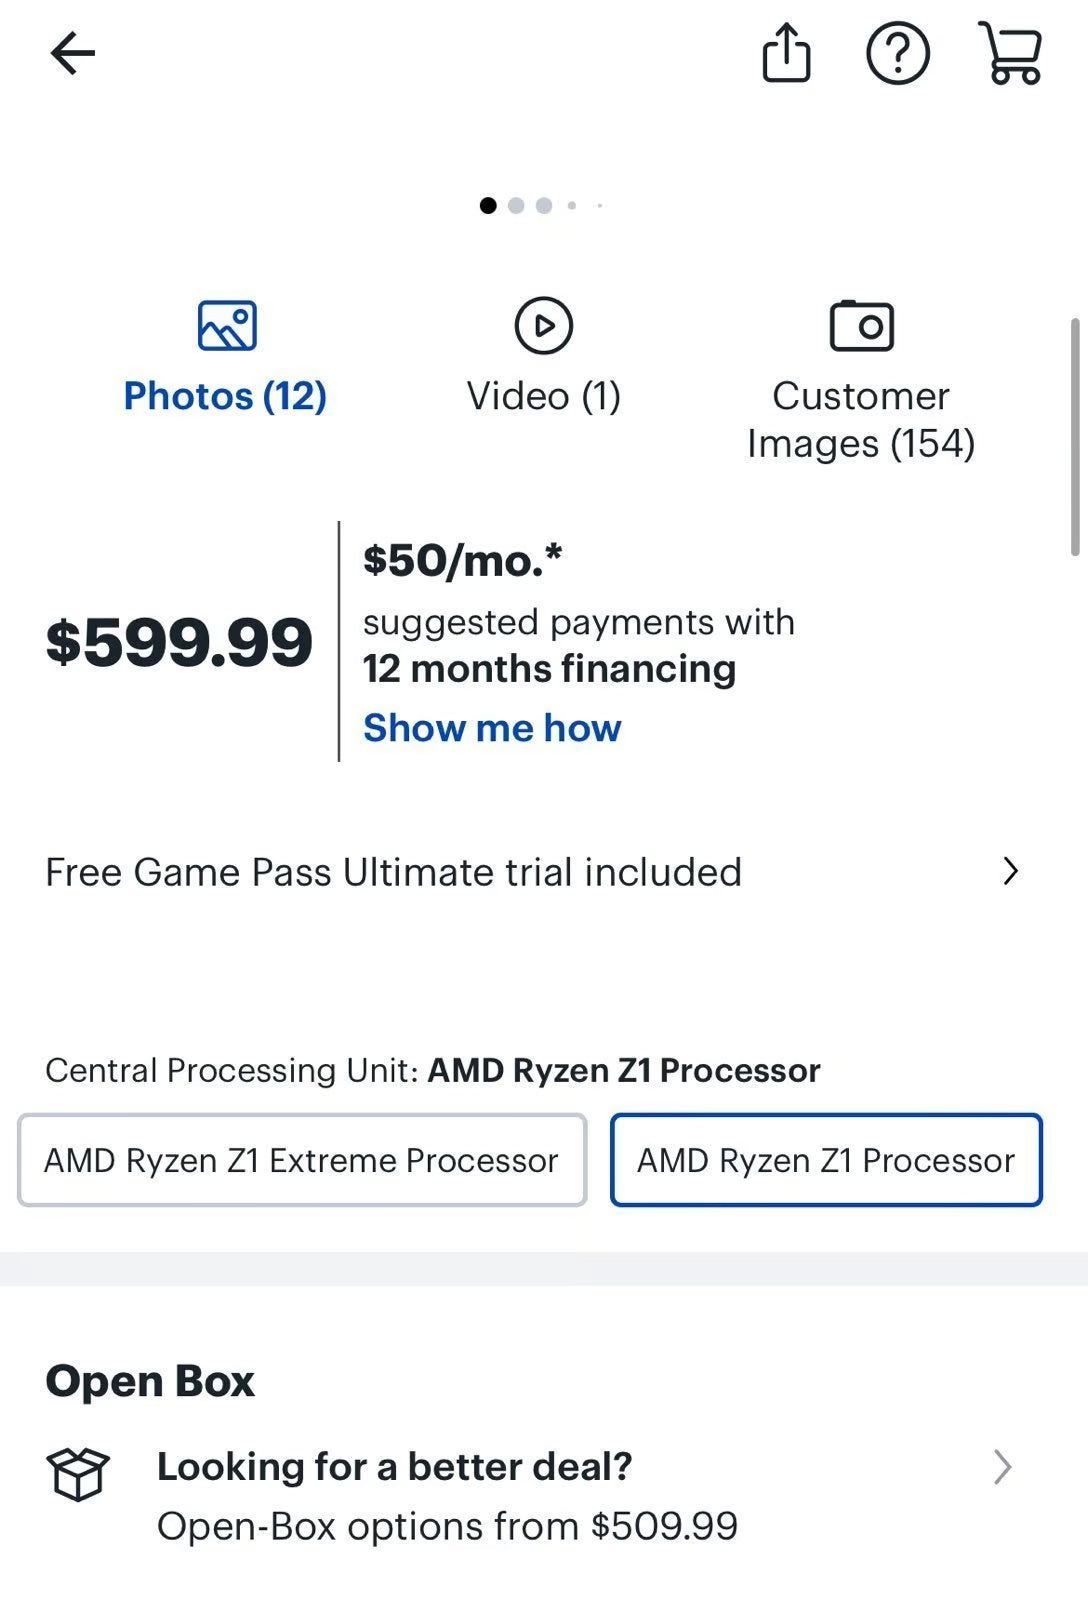1088x1600 pixels.
Task: Select AMD Ryzen Z1 Processor option
Action: point(826,1160)
